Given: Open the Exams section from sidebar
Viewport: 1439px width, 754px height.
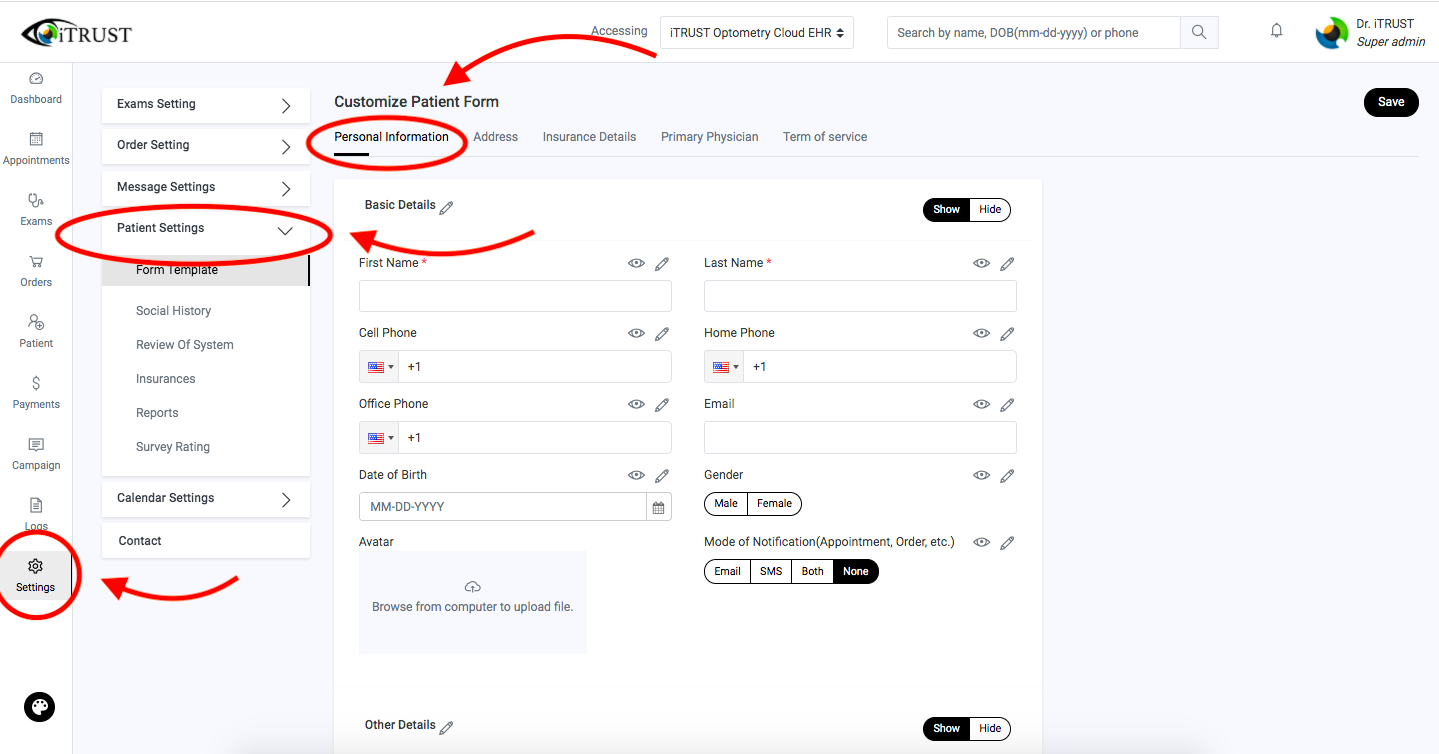Looking at the screenshot, I should tap(36, 209).
